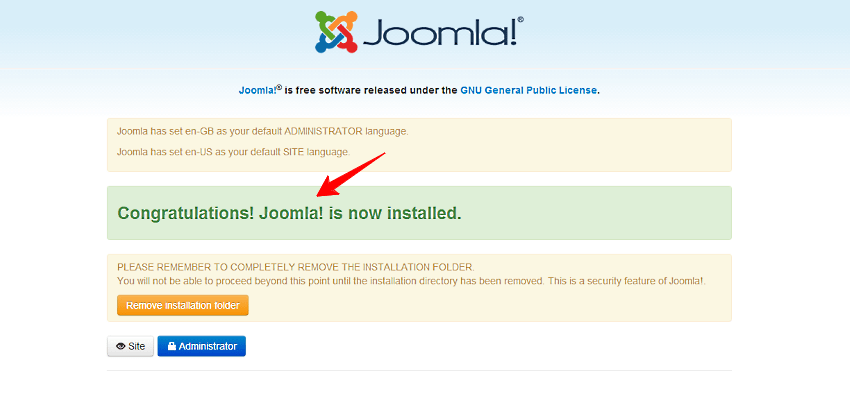850x419 pixels.
Task: Select the en-GB administrator language notice
Action: (x=262, y=131)
